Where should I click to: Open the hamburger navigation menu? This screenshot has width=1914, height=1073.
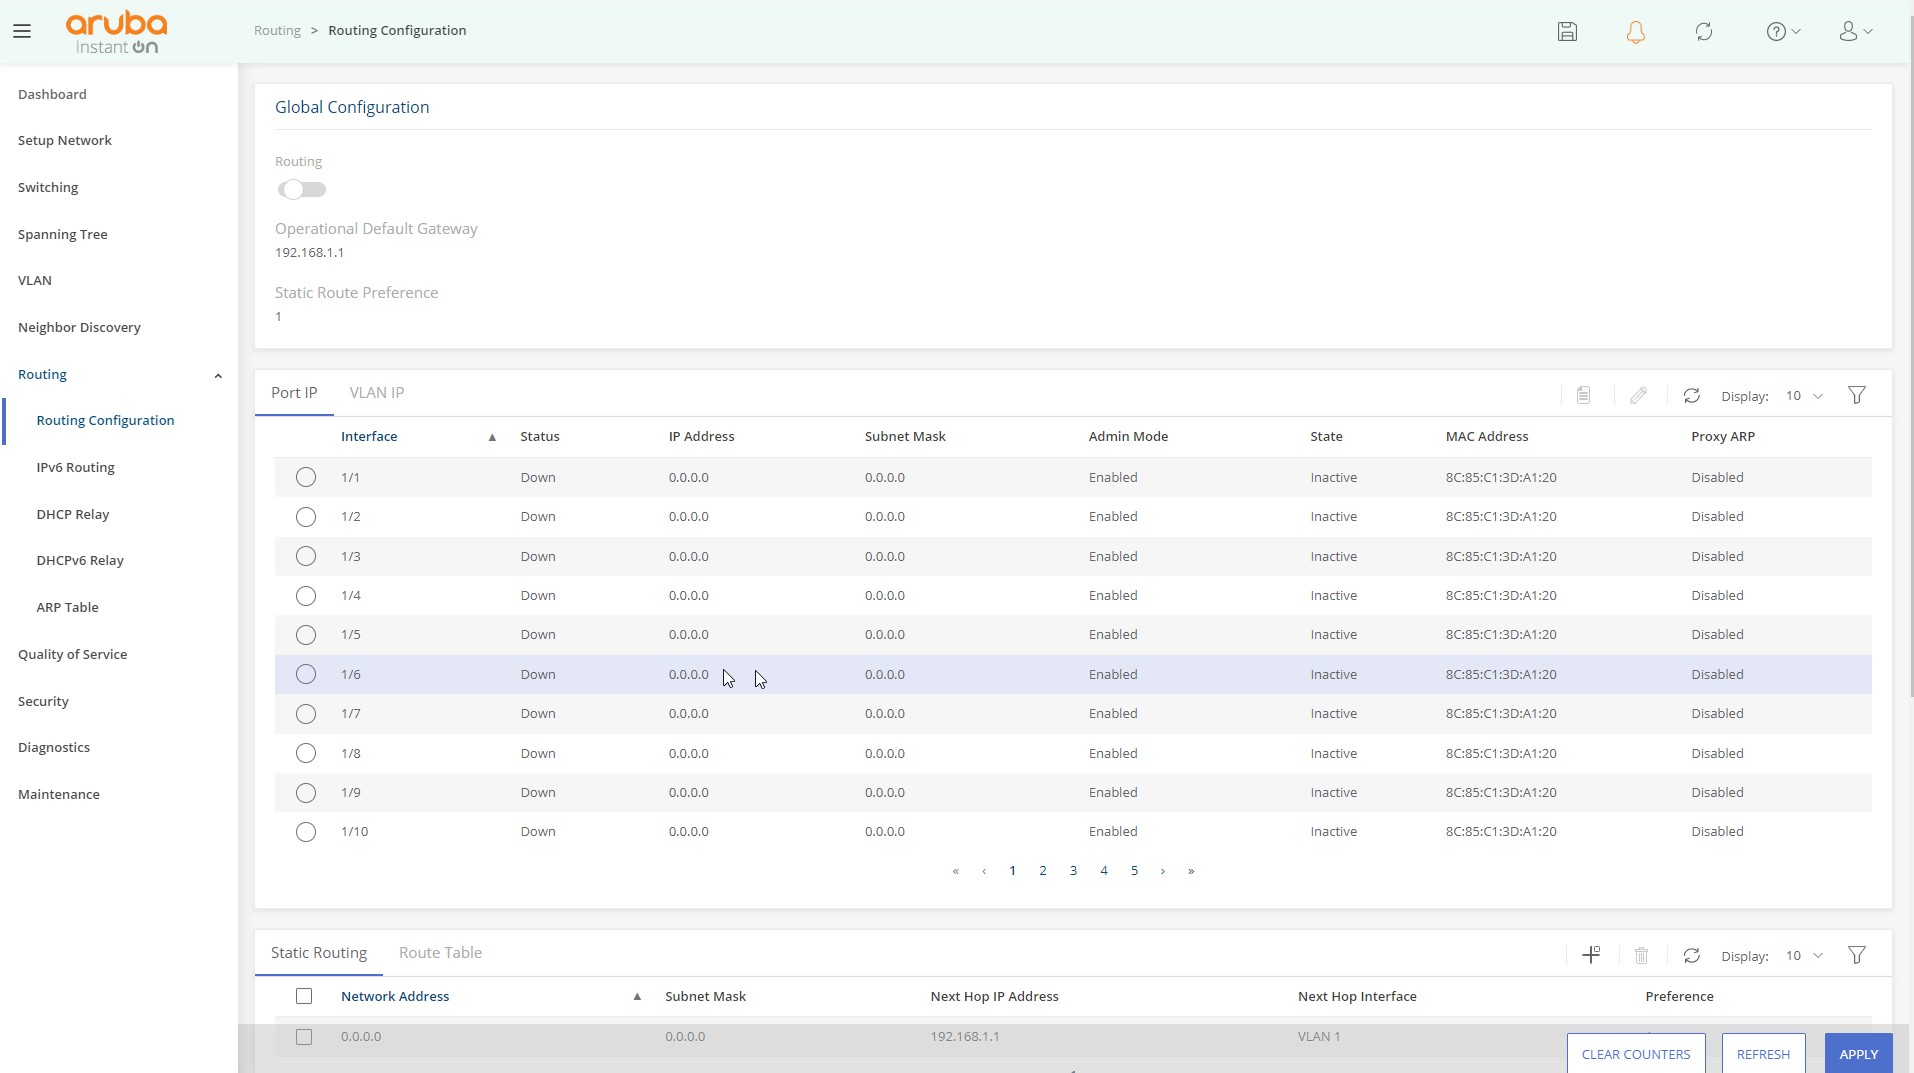click(22, 31)
